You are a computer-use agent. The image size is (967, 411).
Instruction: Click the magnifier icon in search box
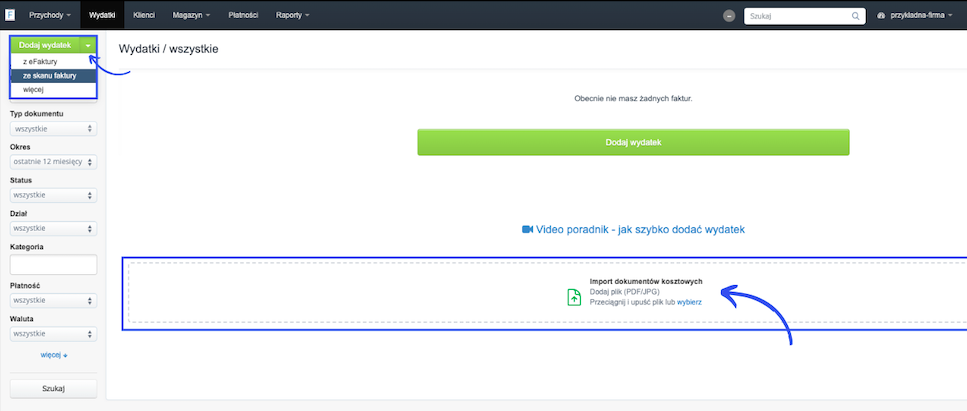click(855, 16)
